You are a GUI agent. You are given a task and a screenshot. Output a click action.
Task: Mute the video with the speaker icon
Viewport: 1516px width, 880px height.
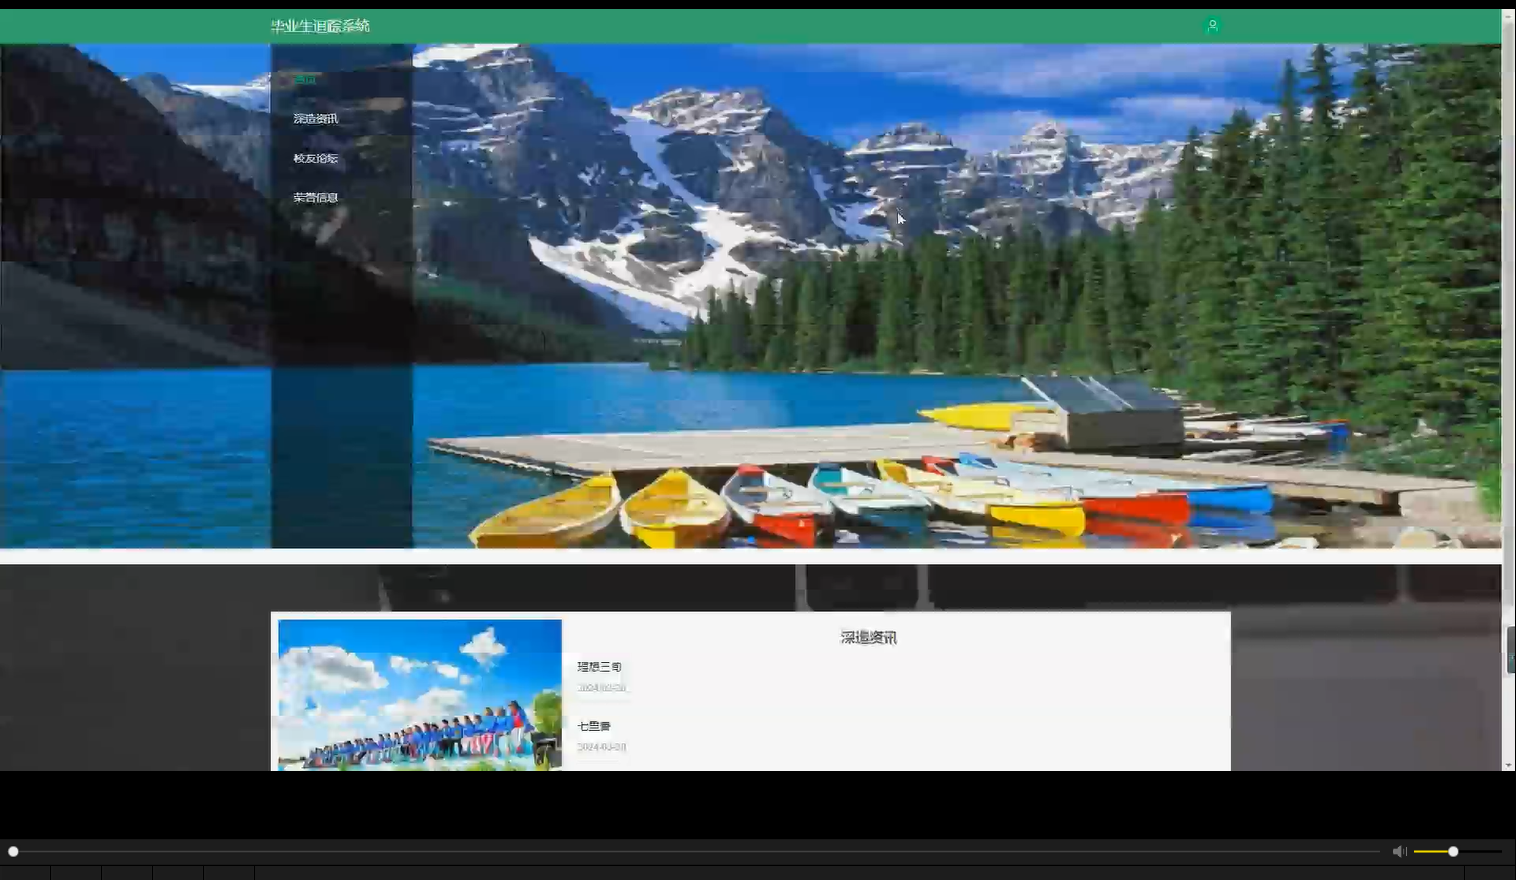tap(1399, 851)
